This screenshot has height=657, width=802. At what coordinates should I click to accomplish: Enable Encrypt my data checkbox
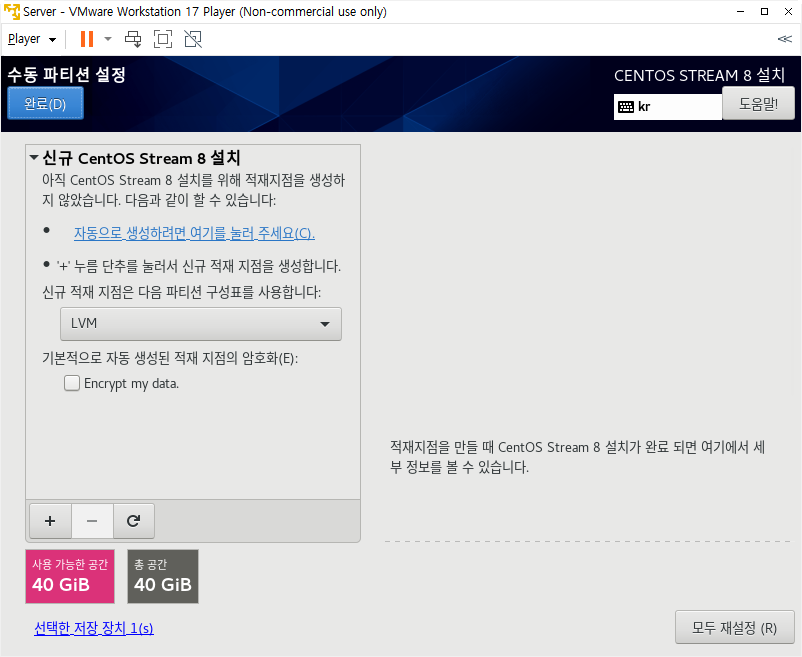coord(72,383)
